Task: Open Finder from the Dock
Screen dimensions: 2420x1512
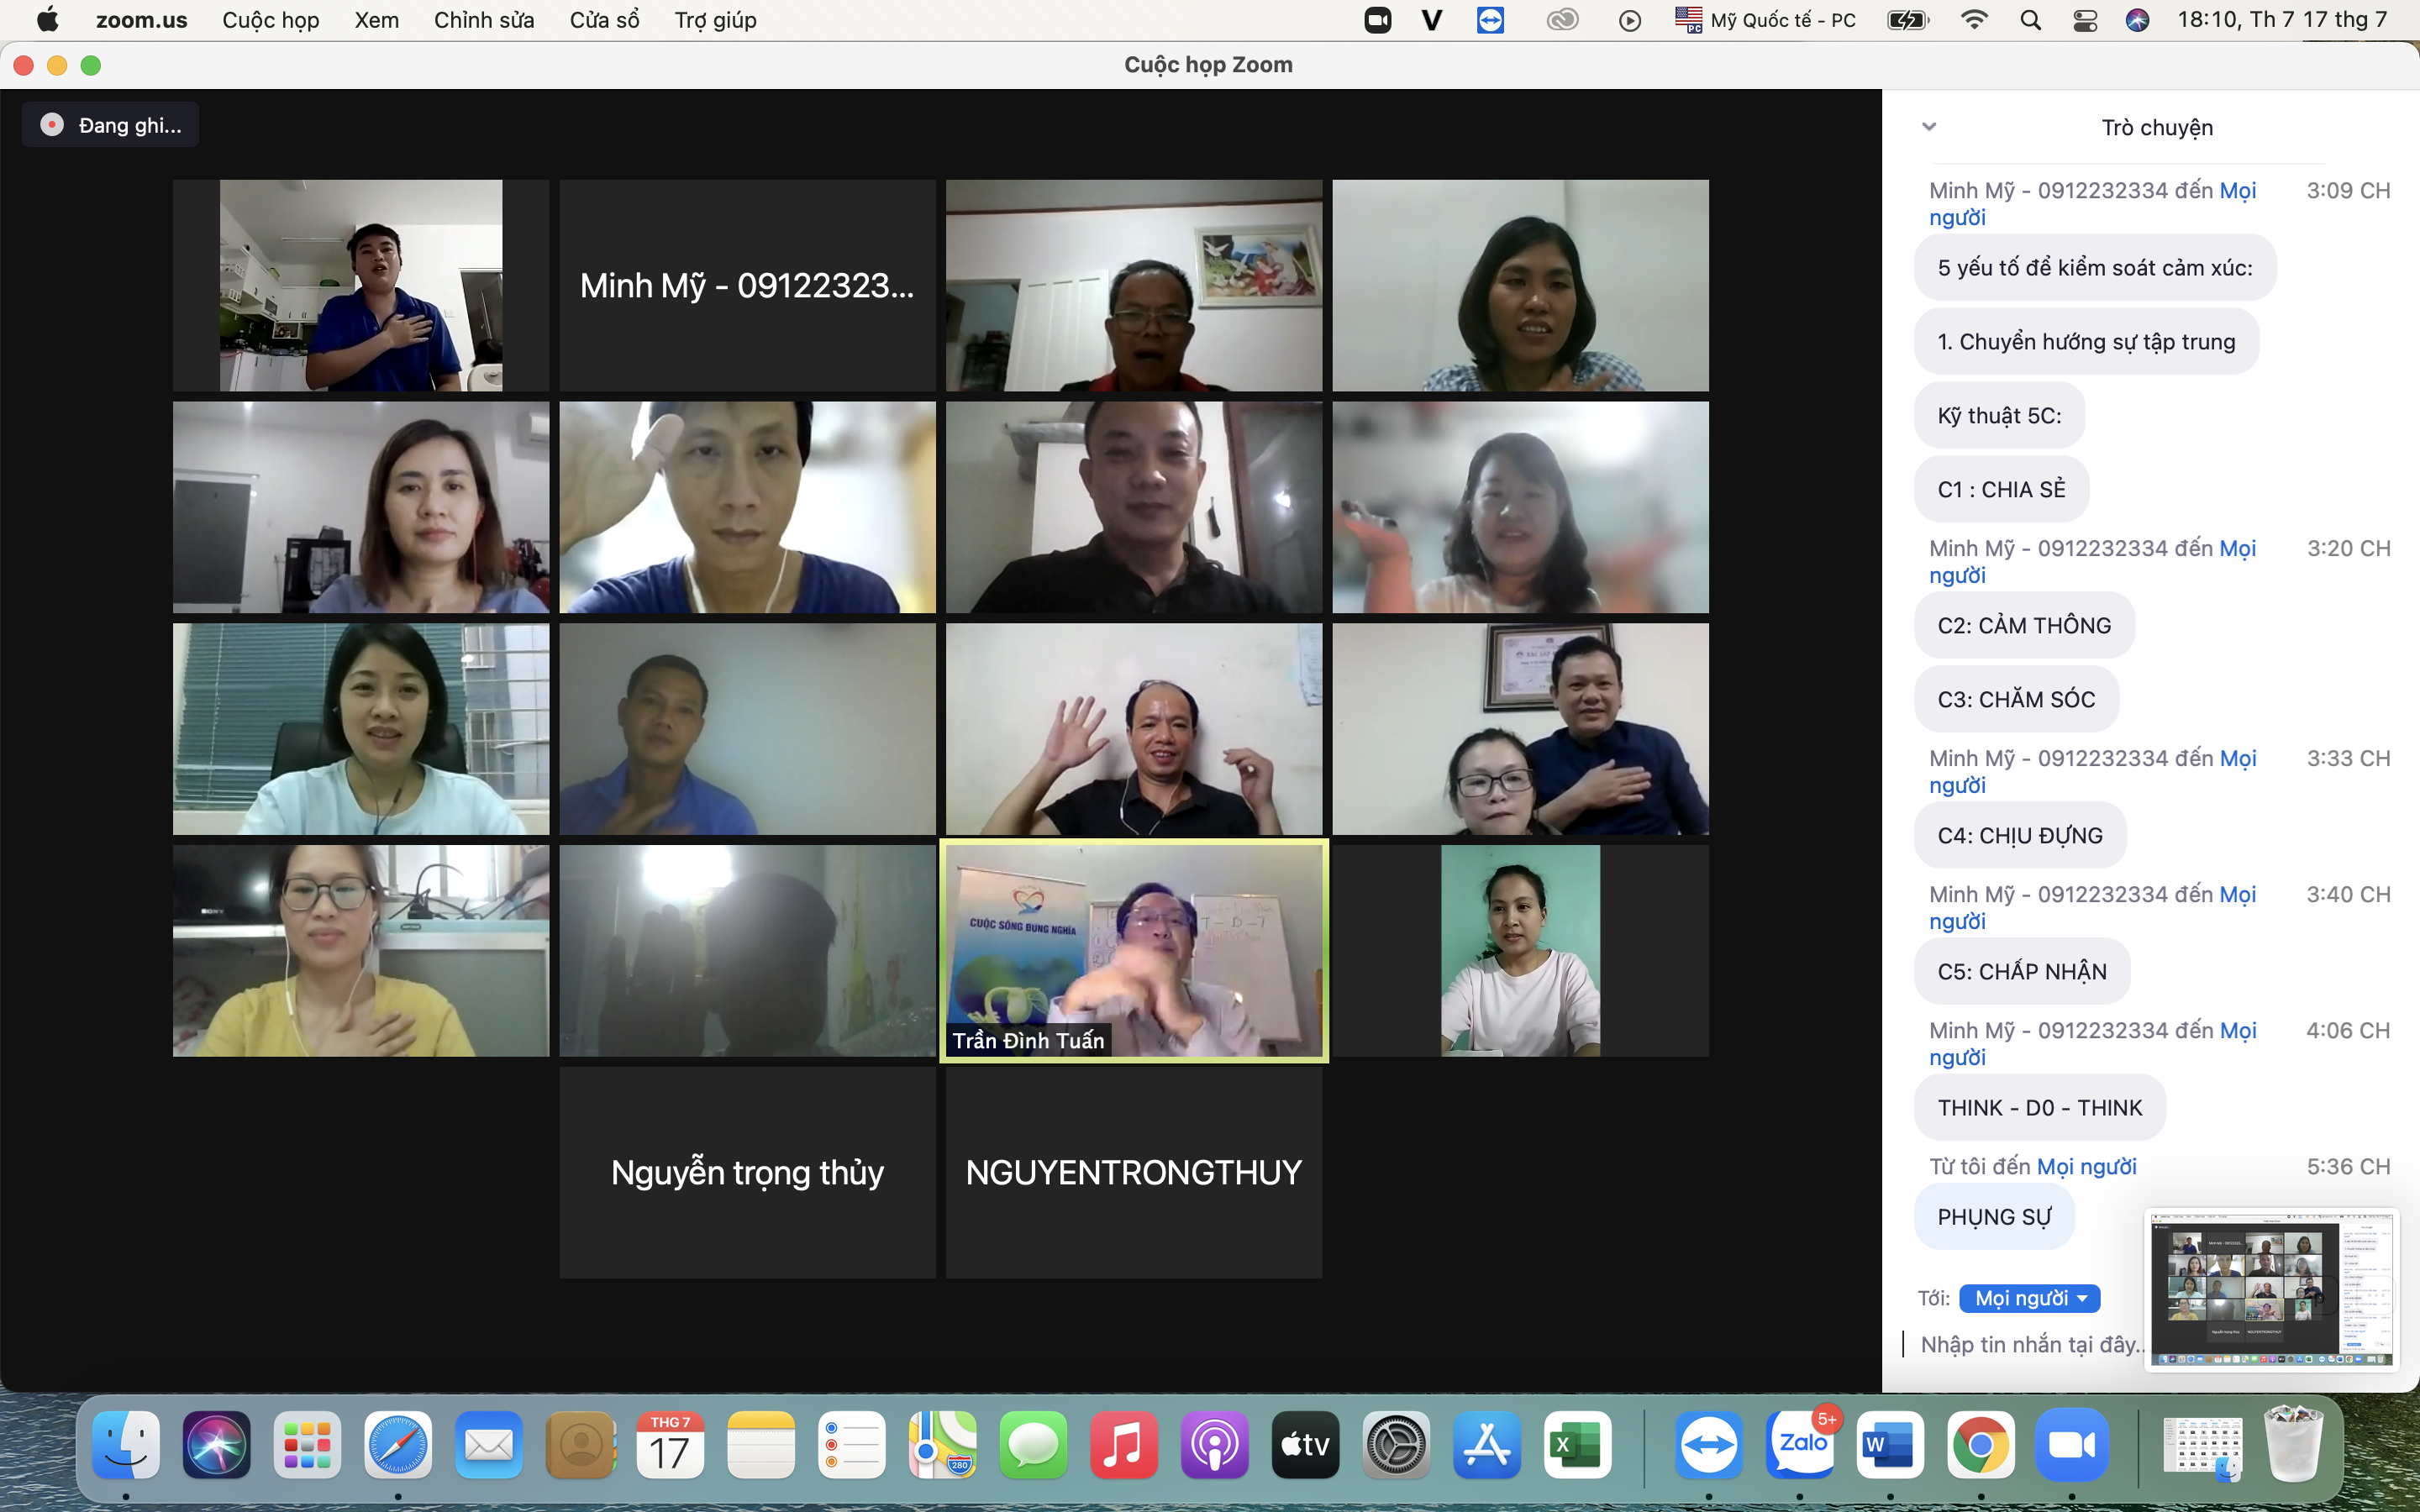Action: tap(126, 1445)
